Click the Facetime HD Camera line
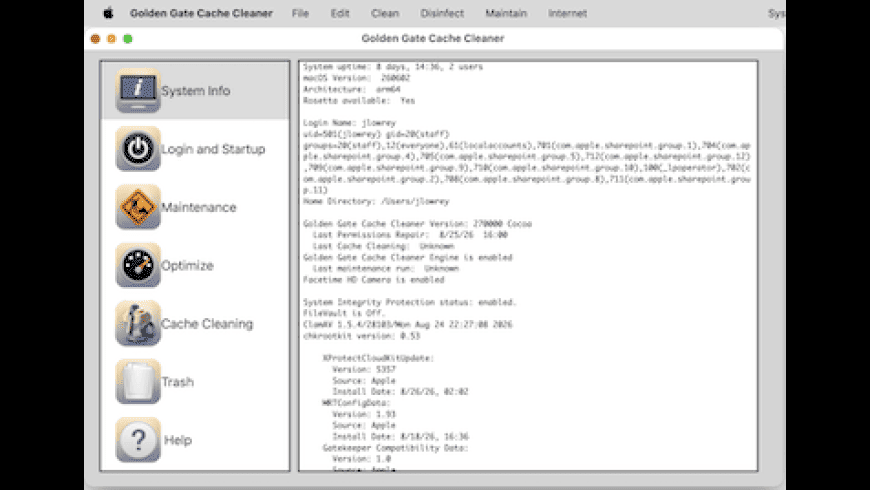Viewport: 870px width, 490px height. [374, 280]
